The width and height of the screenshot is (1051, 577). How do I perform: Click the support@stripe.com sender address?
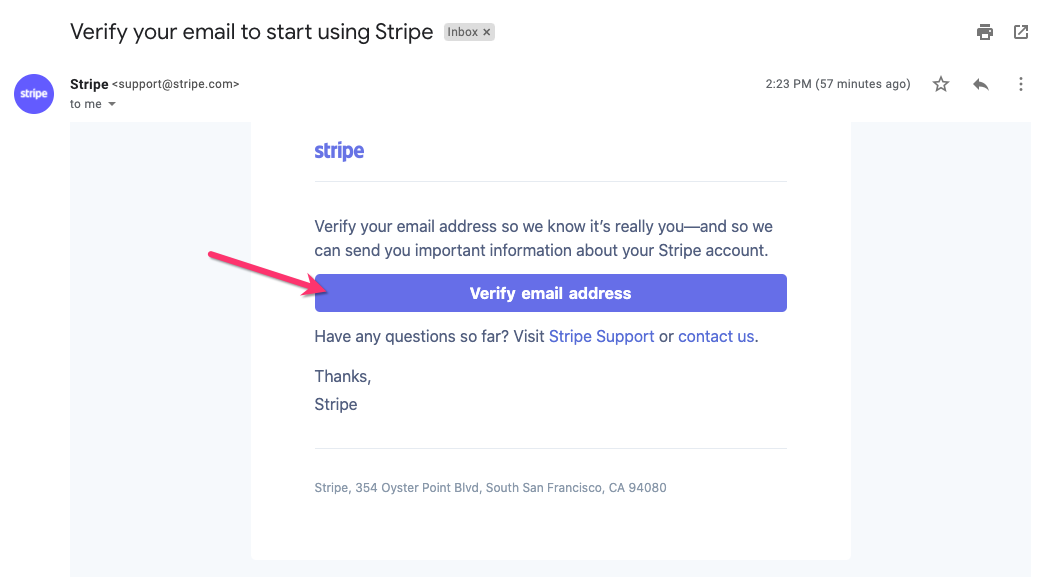click(x=176, y=85)
